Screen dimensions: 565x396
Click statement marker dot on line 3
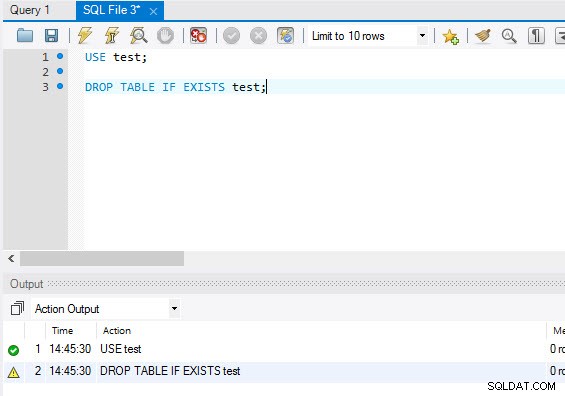tap(60, 86)
